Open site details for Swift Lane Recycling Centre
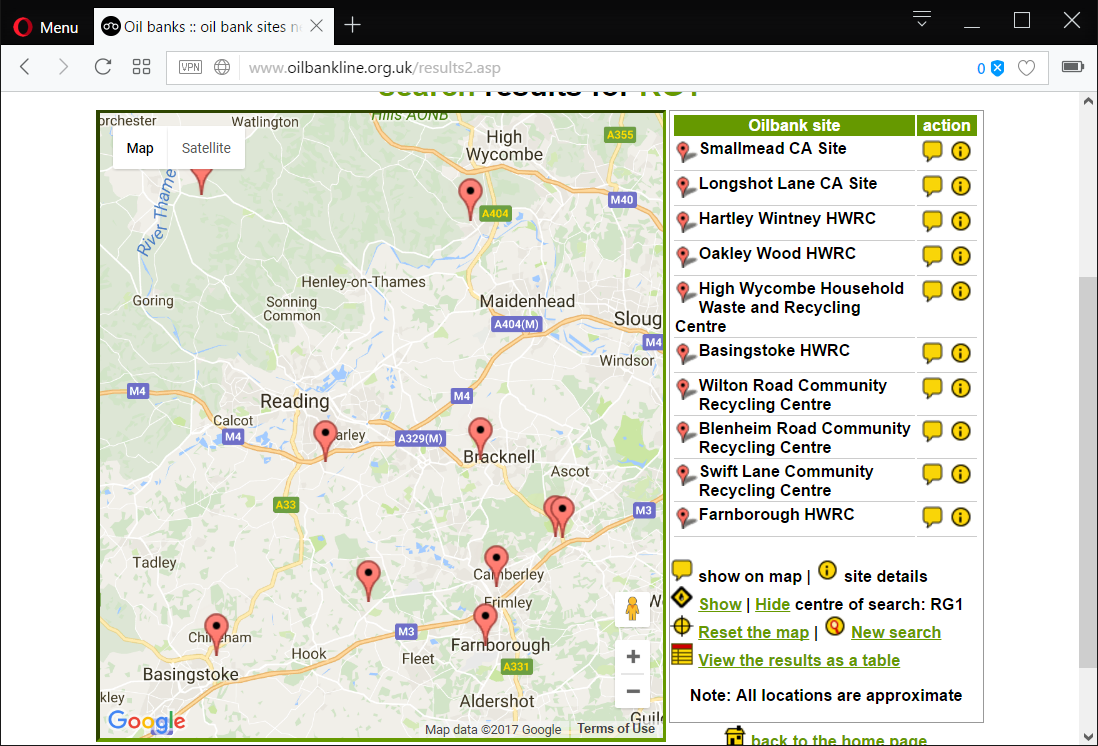Screen dimensions: 1098x746 click(961, 474)
